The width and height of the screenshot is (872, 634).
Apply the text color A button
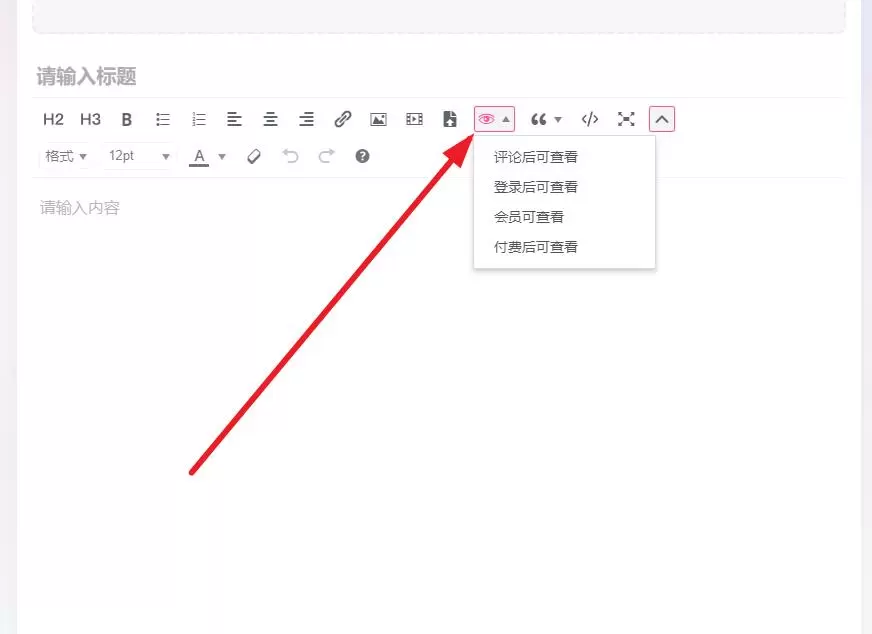pos(199,157)
